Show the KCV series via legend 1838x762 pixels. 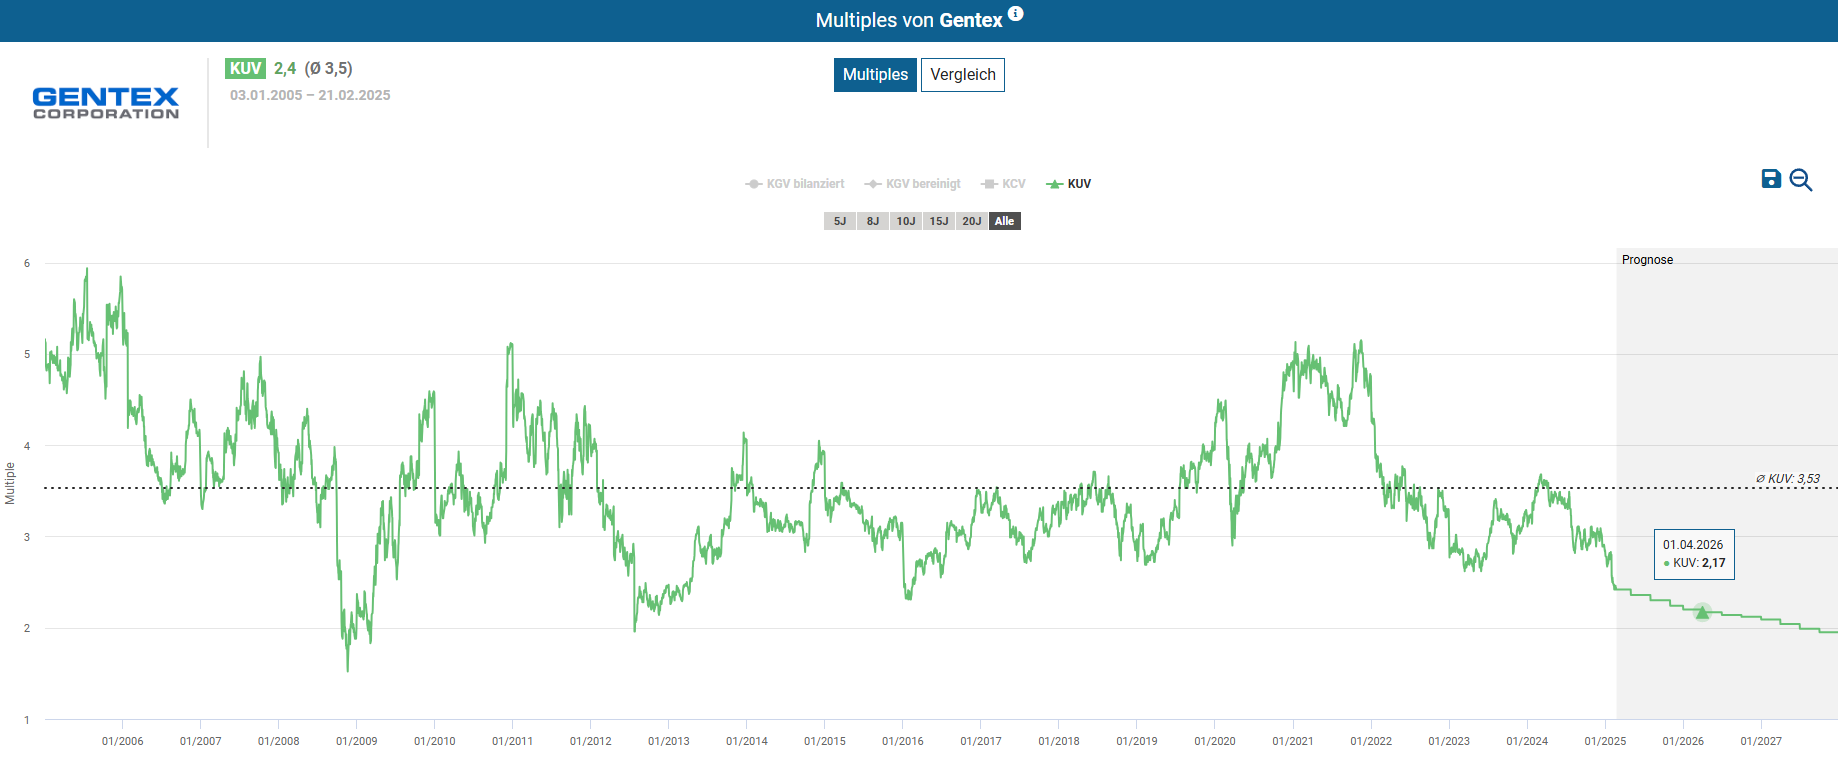[1004, 184]
